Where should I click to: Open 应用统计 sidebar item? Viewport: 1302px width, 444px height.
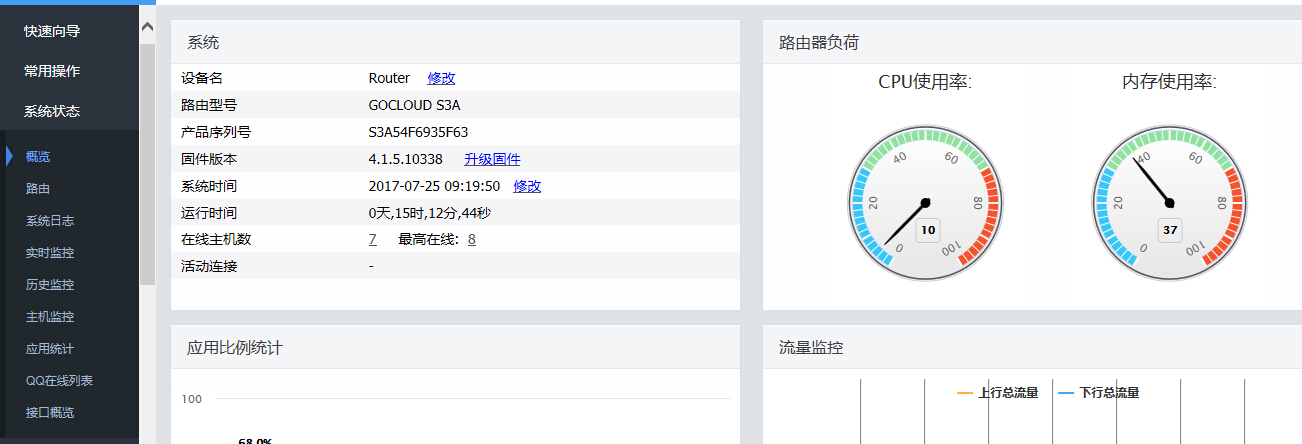(x=50, y=348)
